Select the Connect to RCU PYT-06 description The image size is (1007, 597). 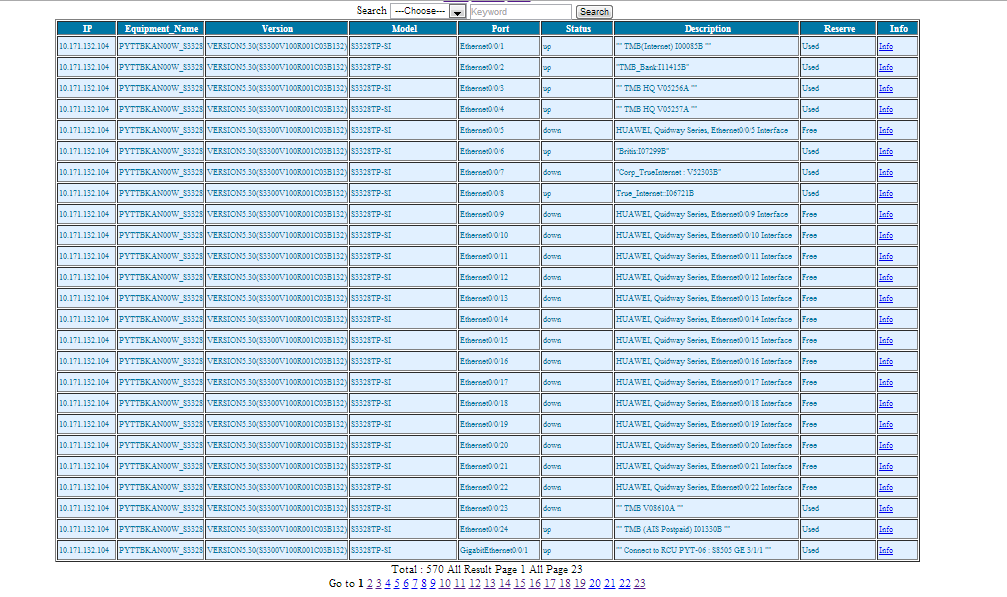[x=706, y=550]
